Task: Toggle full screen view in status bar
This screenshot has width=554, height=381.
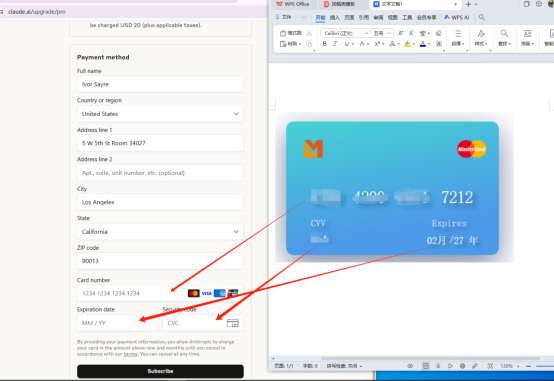Action: pos(490,366)
